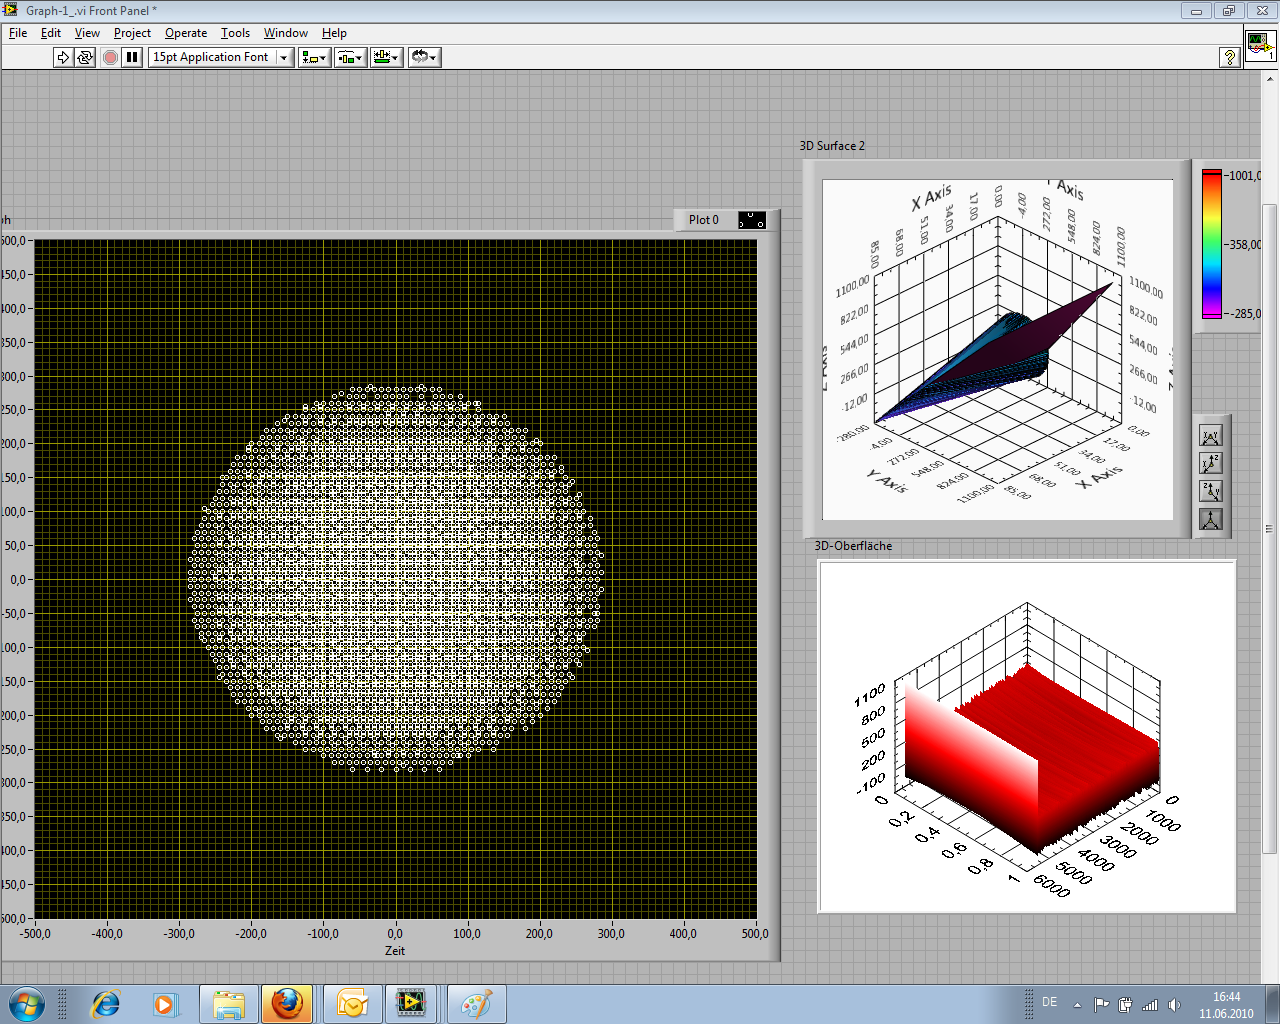Open the Operate menu
This screenshot has width=1280, height=1024.
click(x=186, y=33)
